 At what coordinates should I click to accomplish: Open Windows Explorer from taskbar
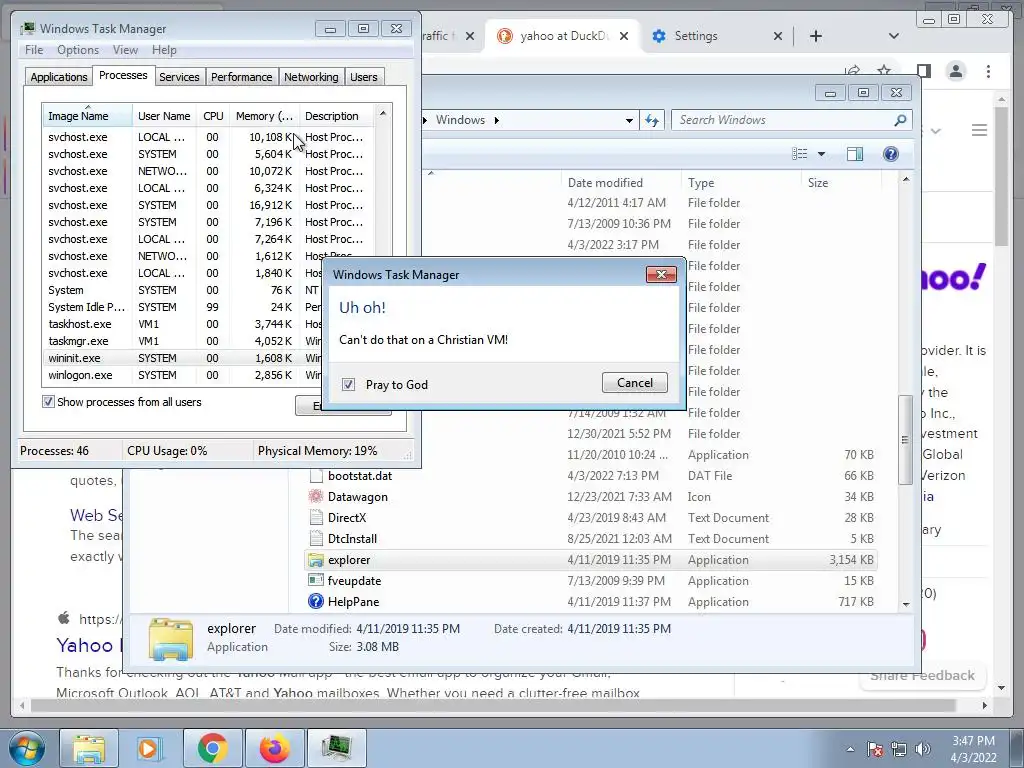(89, 748)
